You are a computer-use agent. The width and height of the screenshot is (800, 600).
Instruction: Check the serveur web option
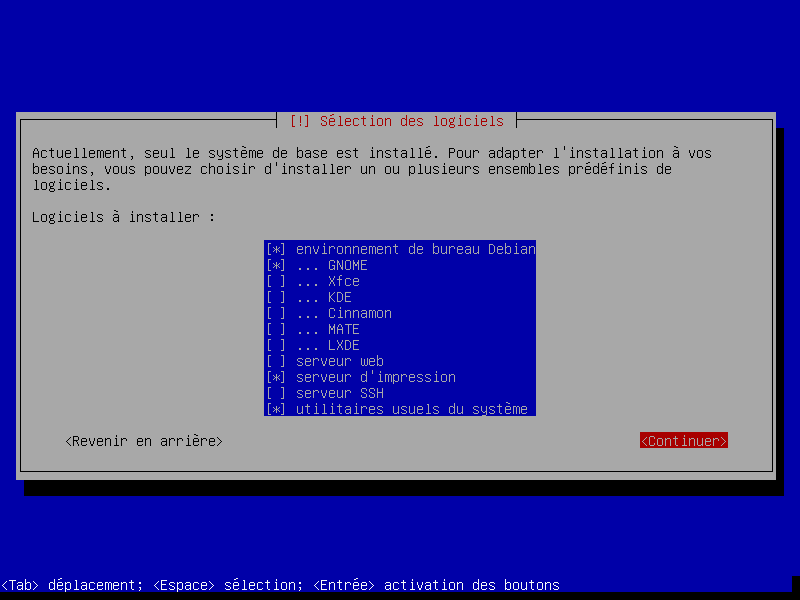(x=276, y=361)
